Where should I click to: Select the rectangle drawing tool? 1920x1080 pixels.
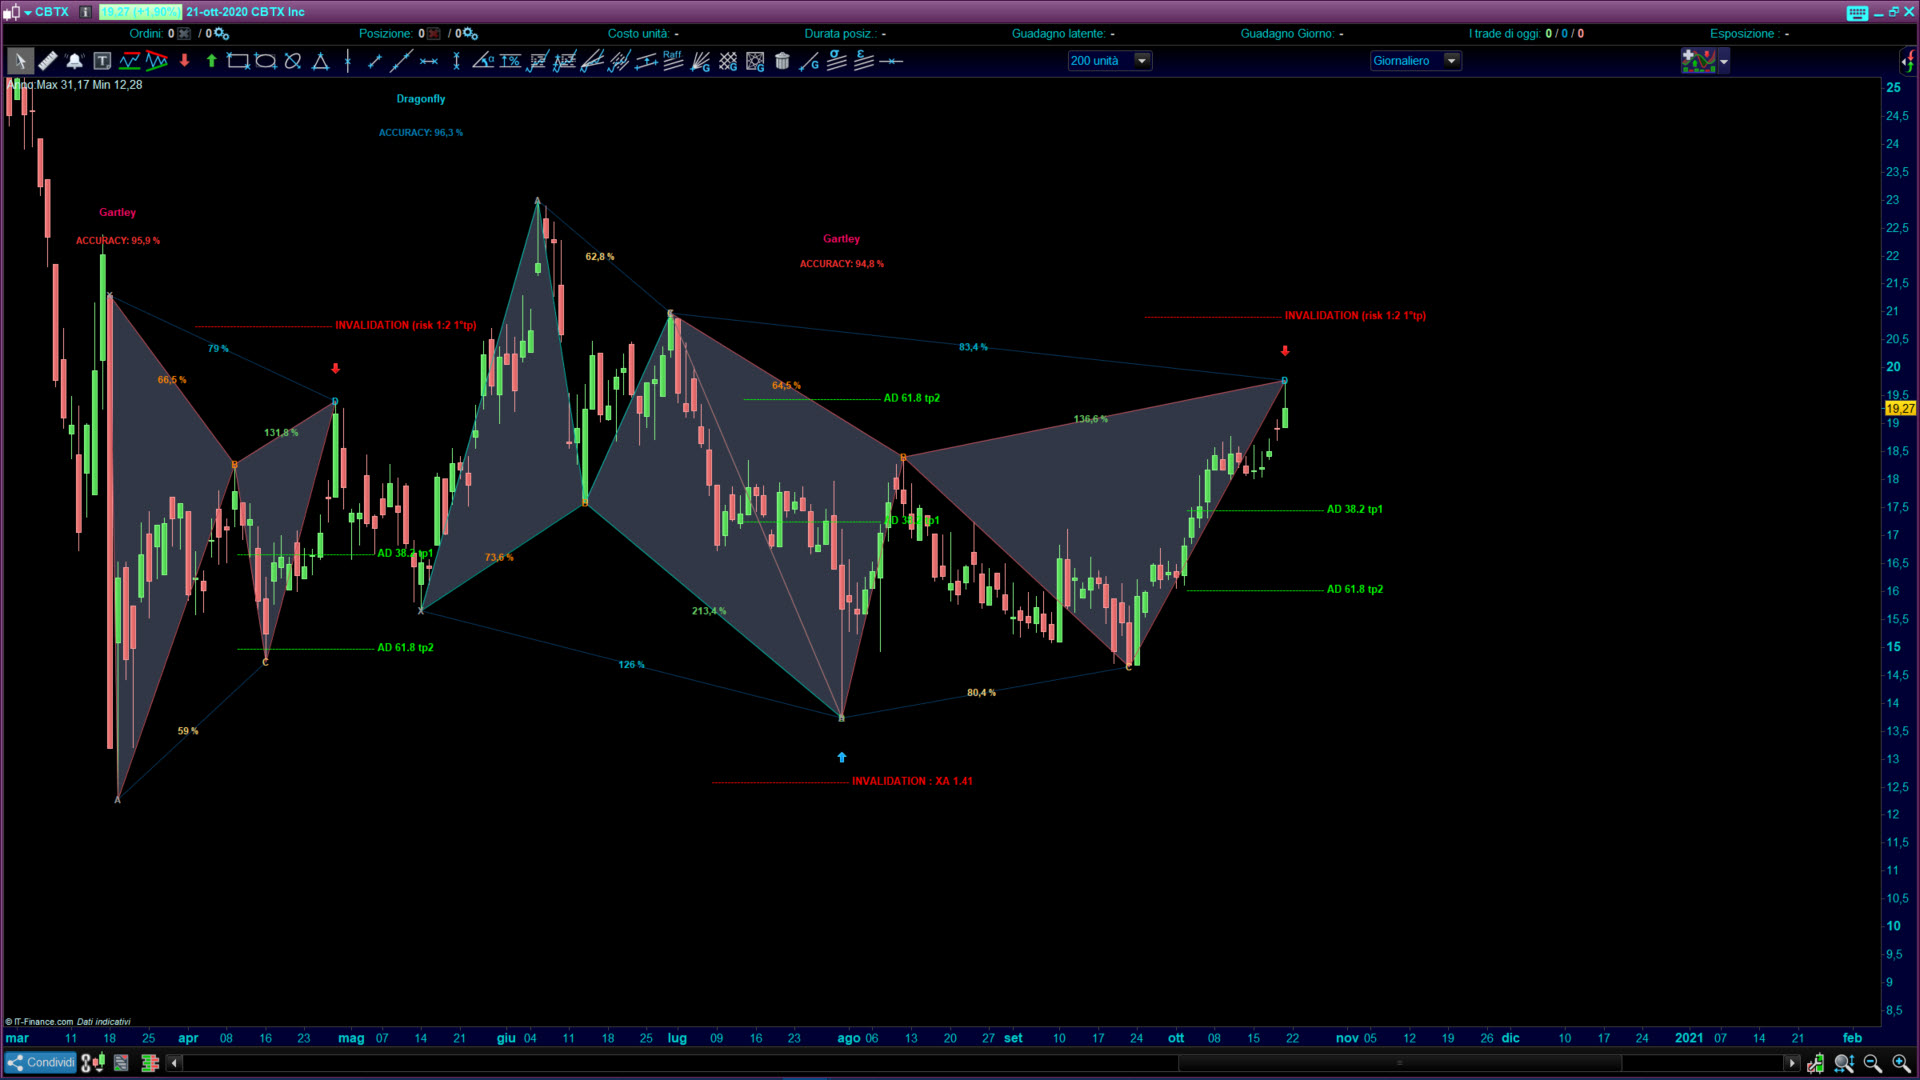tap(238, 61)
